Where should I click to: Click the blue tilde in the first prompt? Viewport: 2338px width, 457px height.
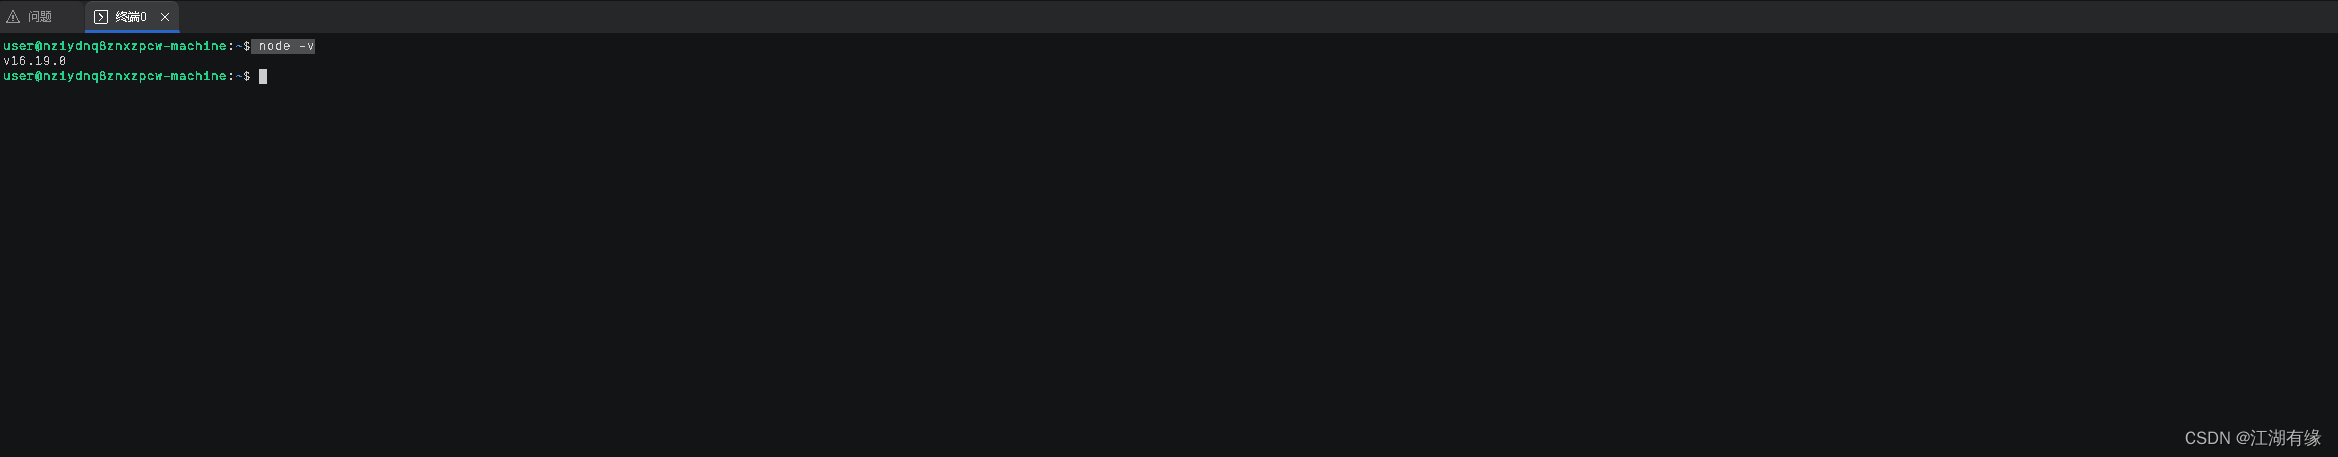239,46
